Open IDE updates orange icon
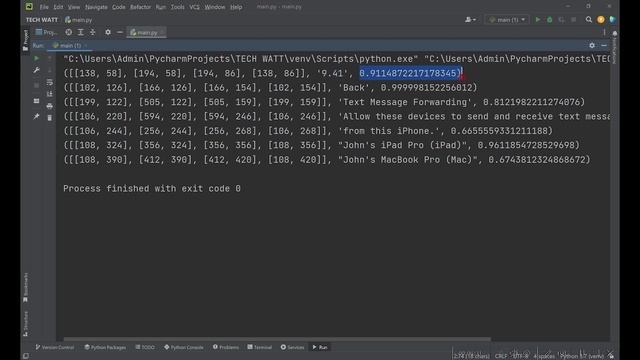This screenshot has height=360, width=640. coord(601,20)
